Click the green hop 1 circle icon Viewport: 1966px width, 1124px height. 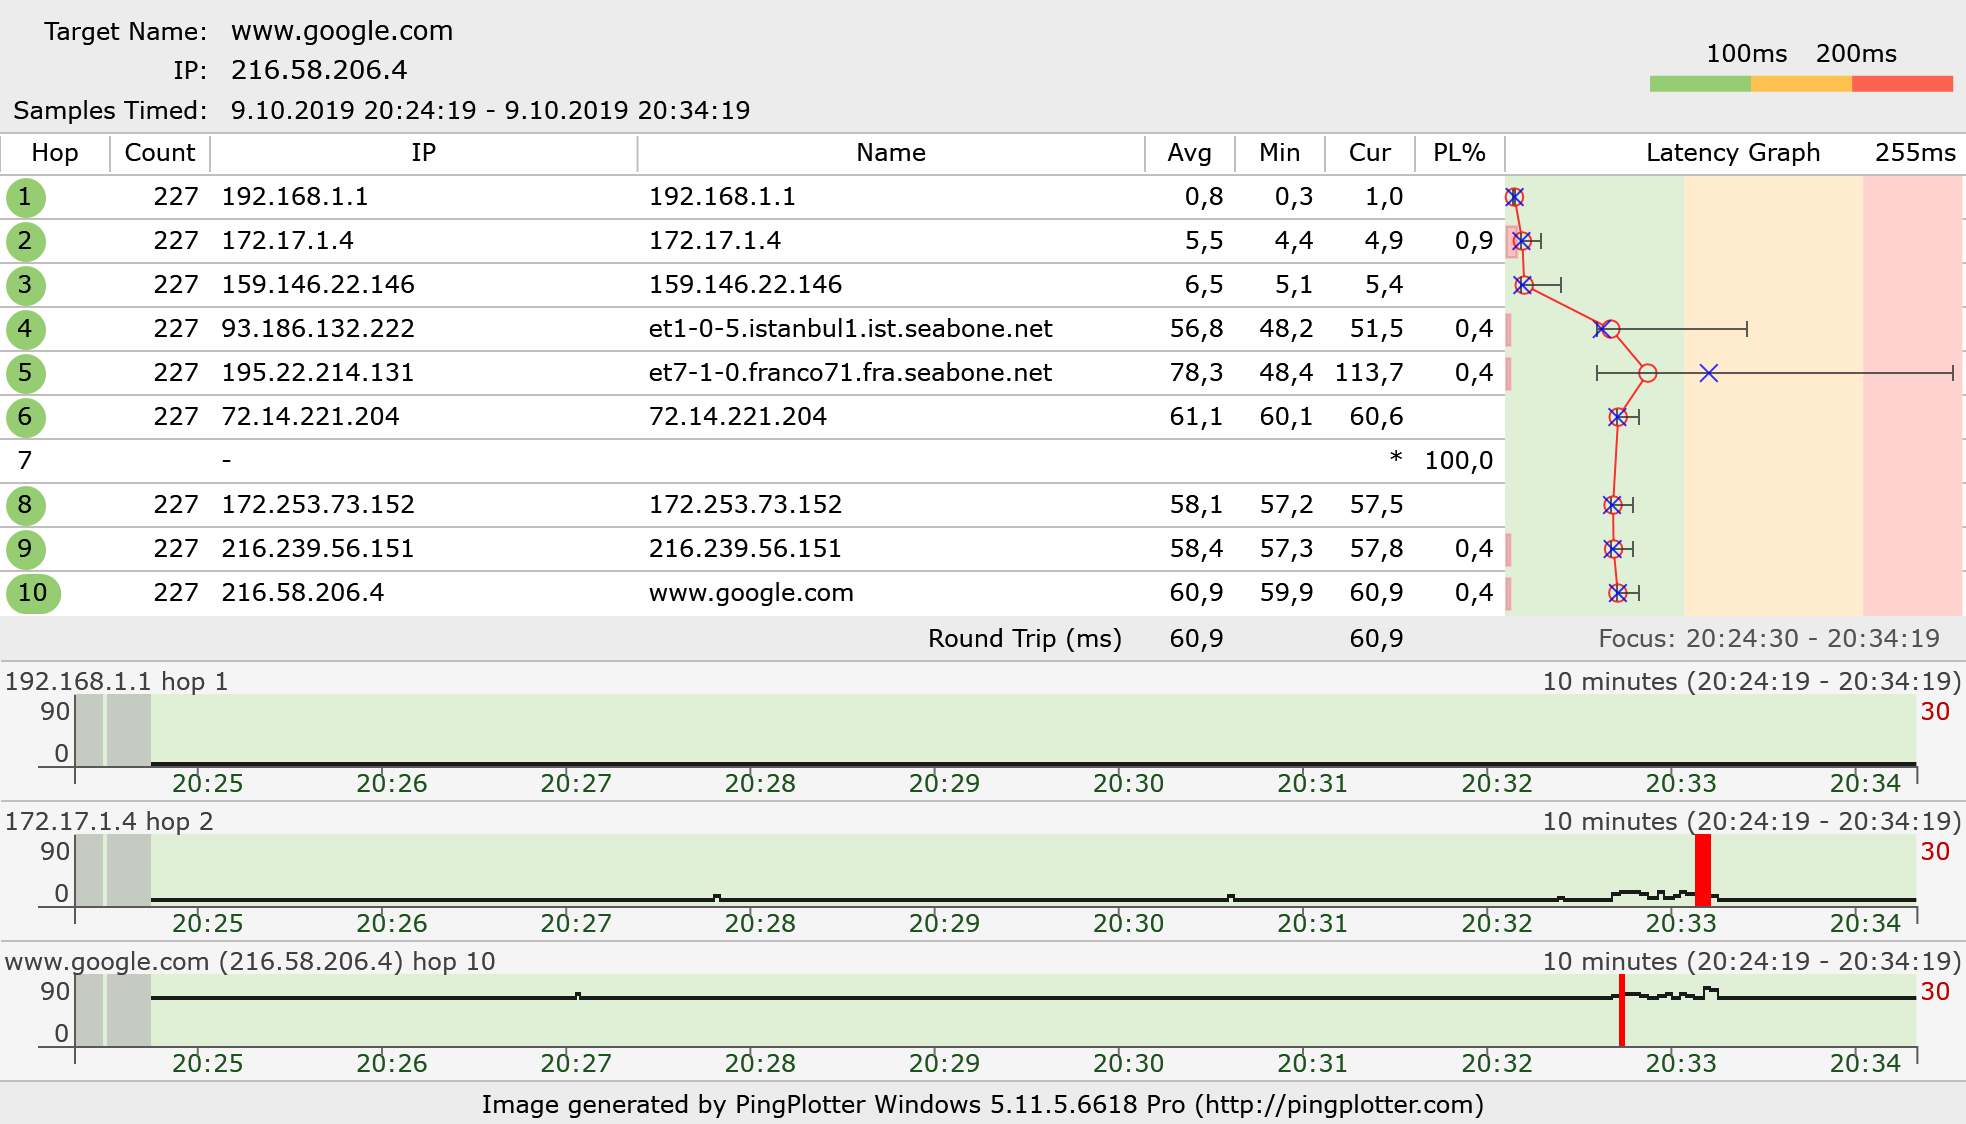point(25,197)
